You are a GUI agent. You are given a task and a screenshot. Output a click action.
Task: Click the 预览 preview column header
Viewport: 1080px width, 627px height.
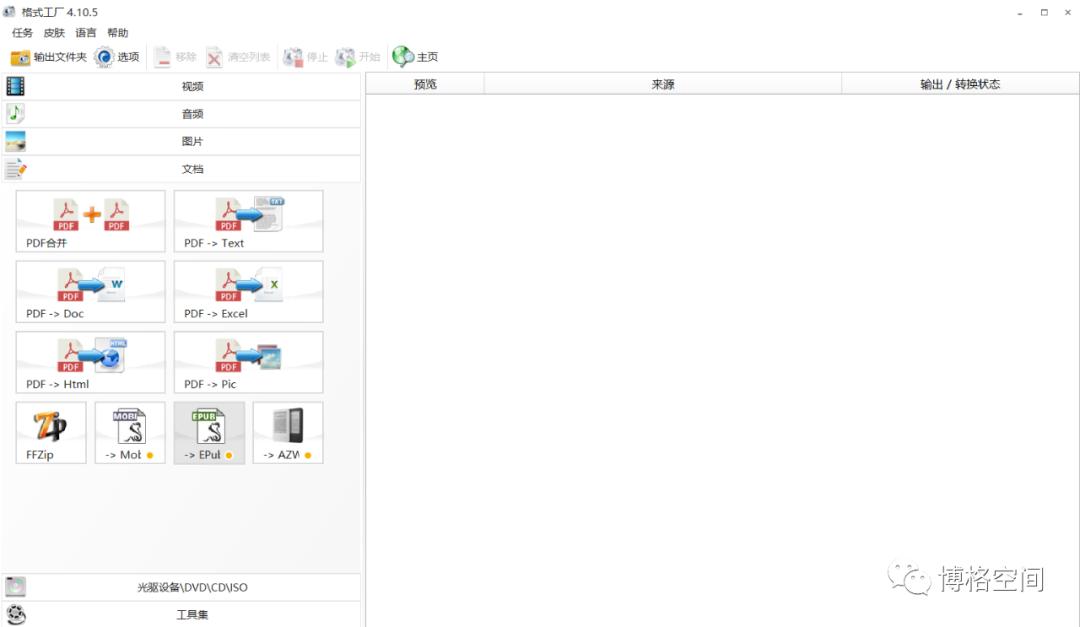click(425, 84)
